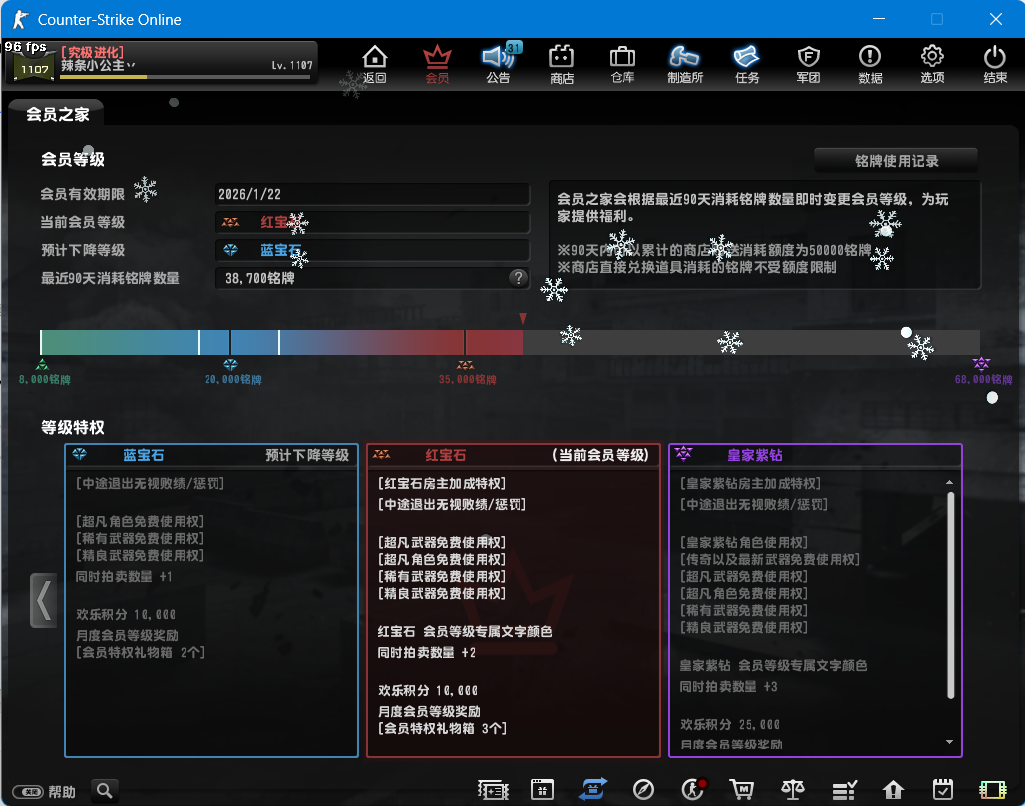The height and width of the screenshot is (806, 1025).
Task: Open the 商店 shop icon
Action: (562, 64)
